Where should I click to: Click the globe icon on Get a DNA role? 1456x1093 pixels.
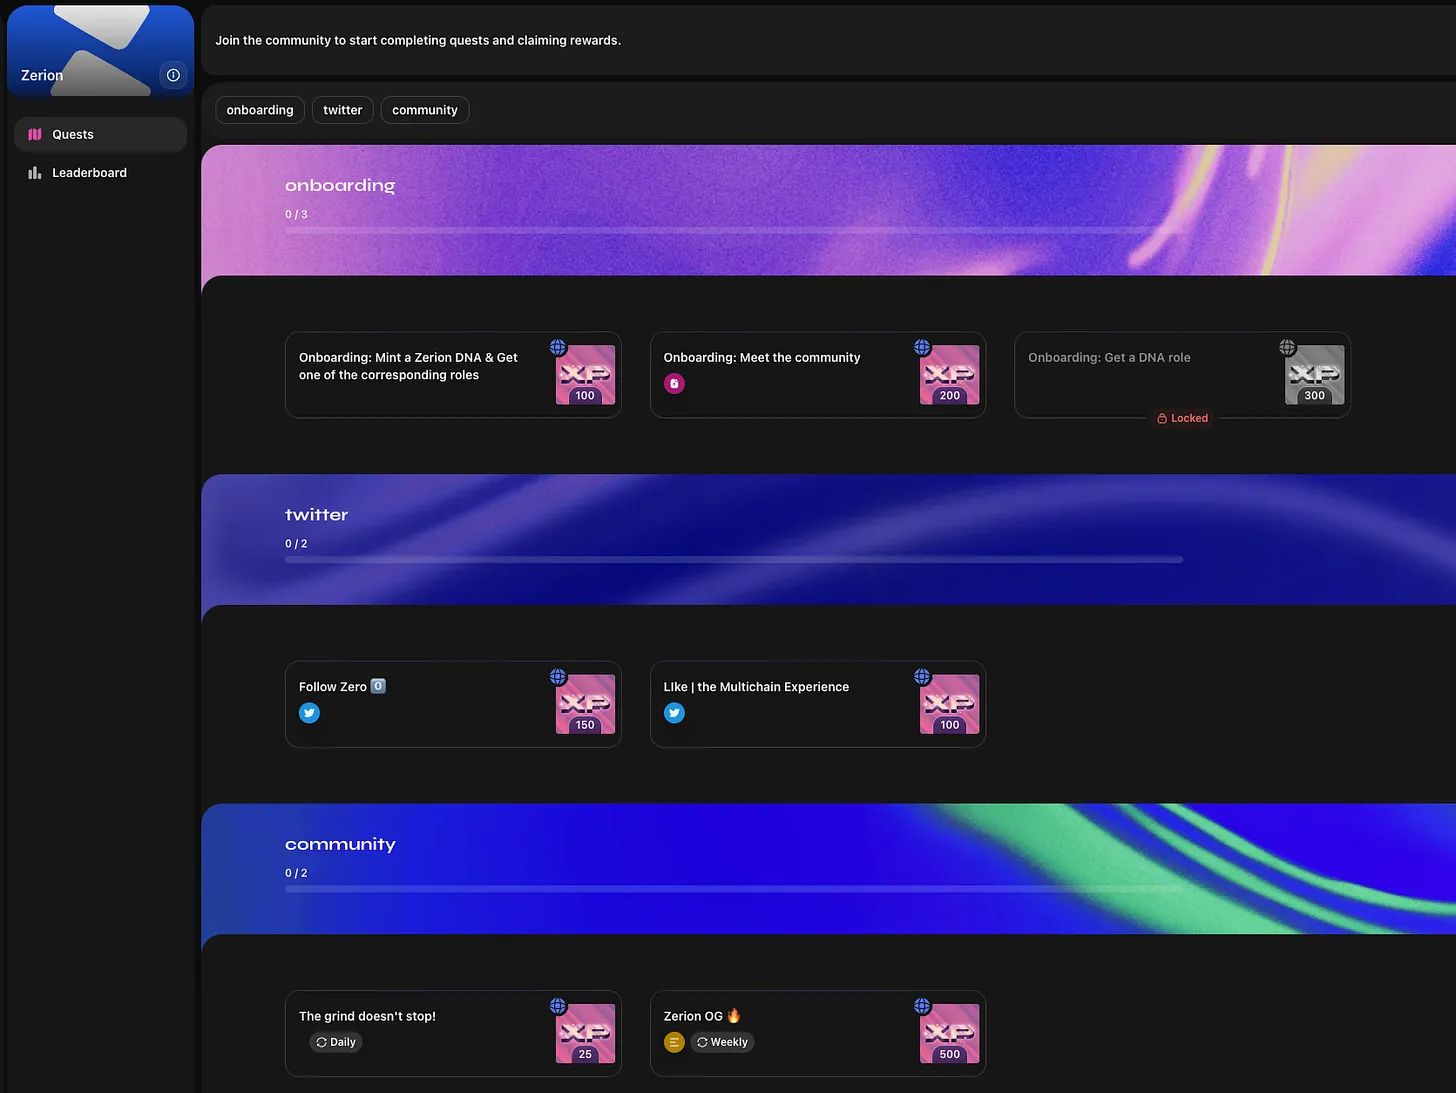tap(1287, 347)
